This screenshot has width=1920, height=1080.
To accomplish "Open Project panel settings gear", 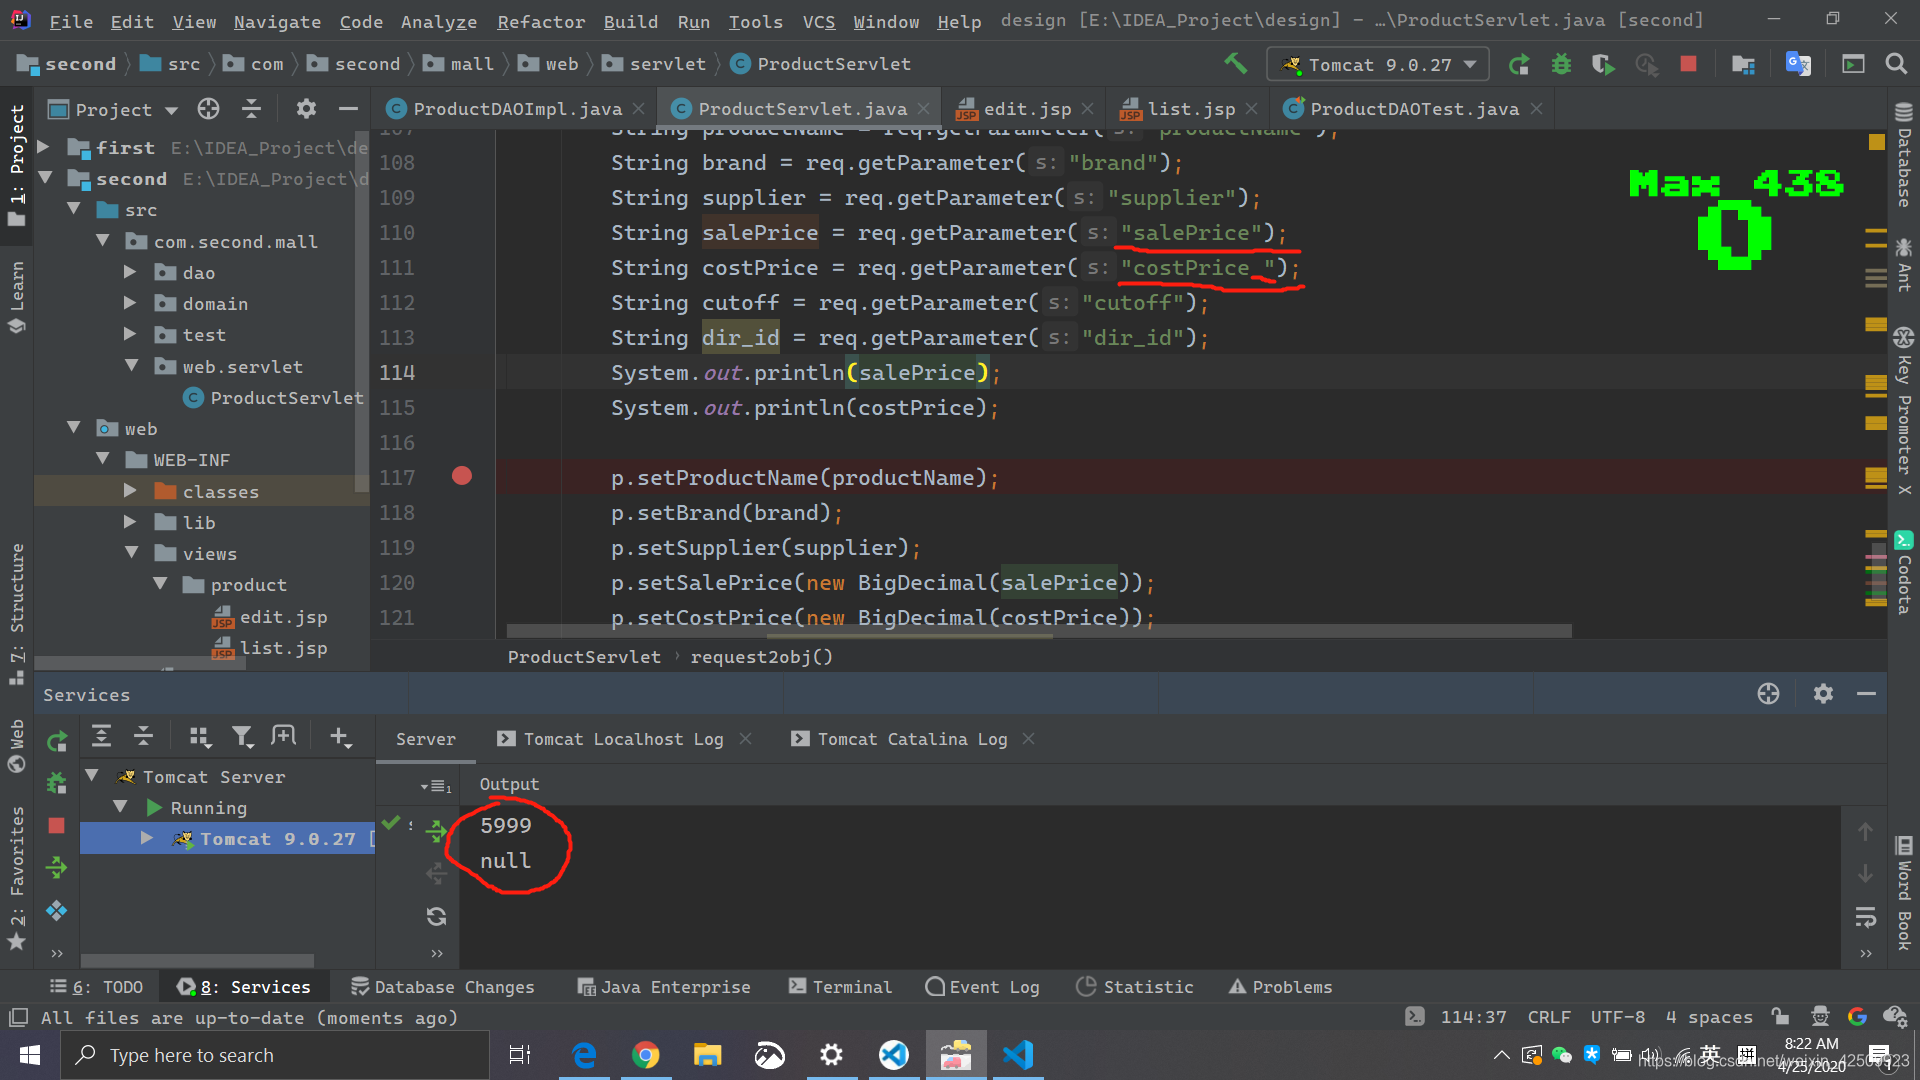I will click(306, 109).
